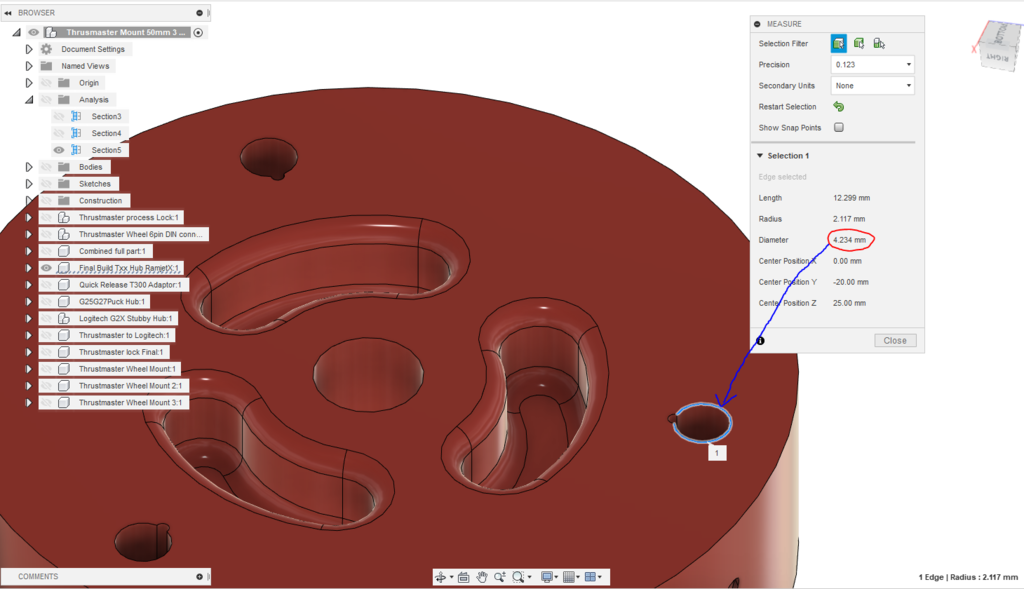The height and width of the screenshot is (589, 1024).
Task: Select the G25G27Puck Hub:1 component
Action: pyautogui.click(x=112, y=302)
